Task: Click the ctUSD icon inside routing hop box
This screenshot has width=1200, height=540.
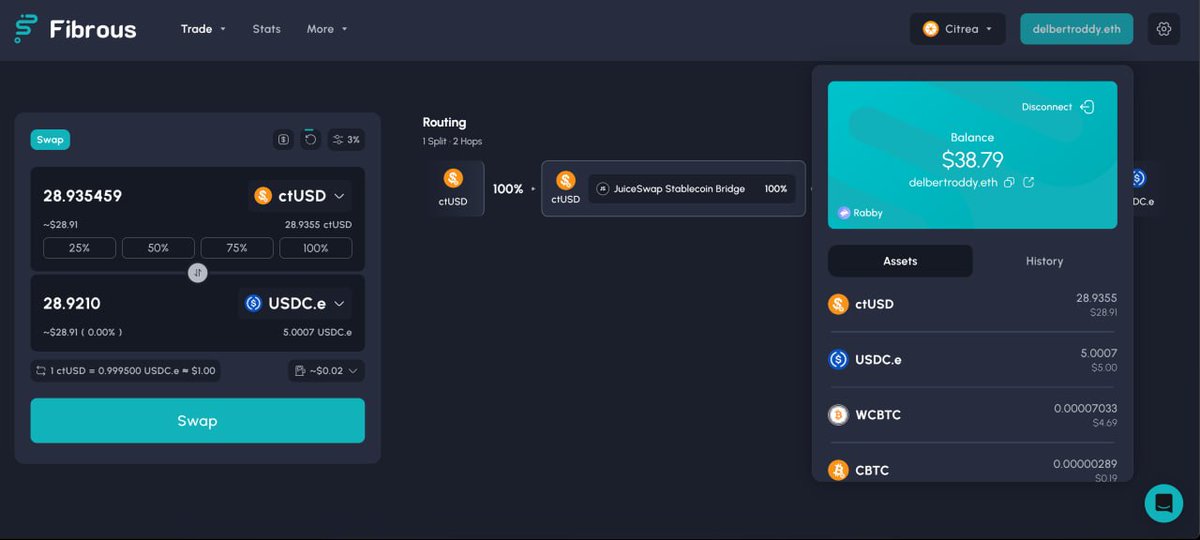Action: pos(566,180)
